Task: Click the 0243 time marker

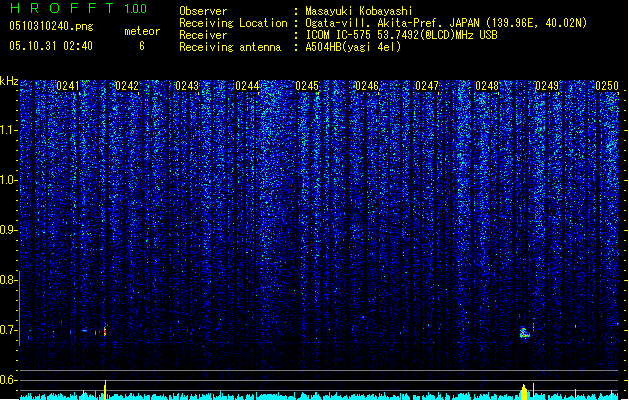Action: [x=187, y=86]
